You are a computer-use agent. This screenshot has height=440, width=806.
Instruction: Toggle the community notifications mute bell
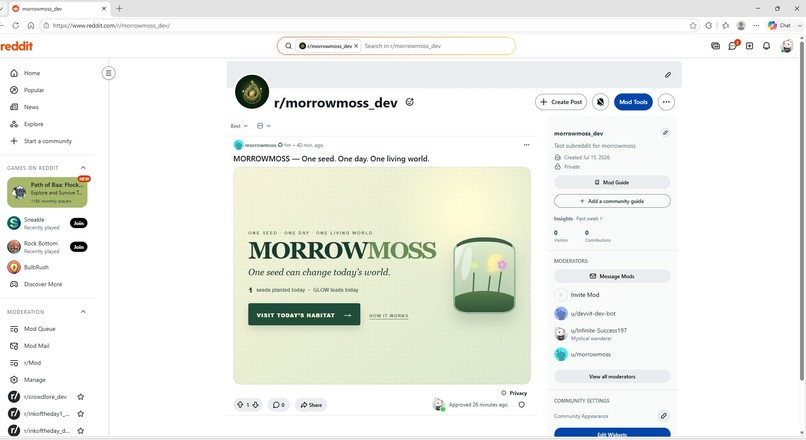point(600,102)
